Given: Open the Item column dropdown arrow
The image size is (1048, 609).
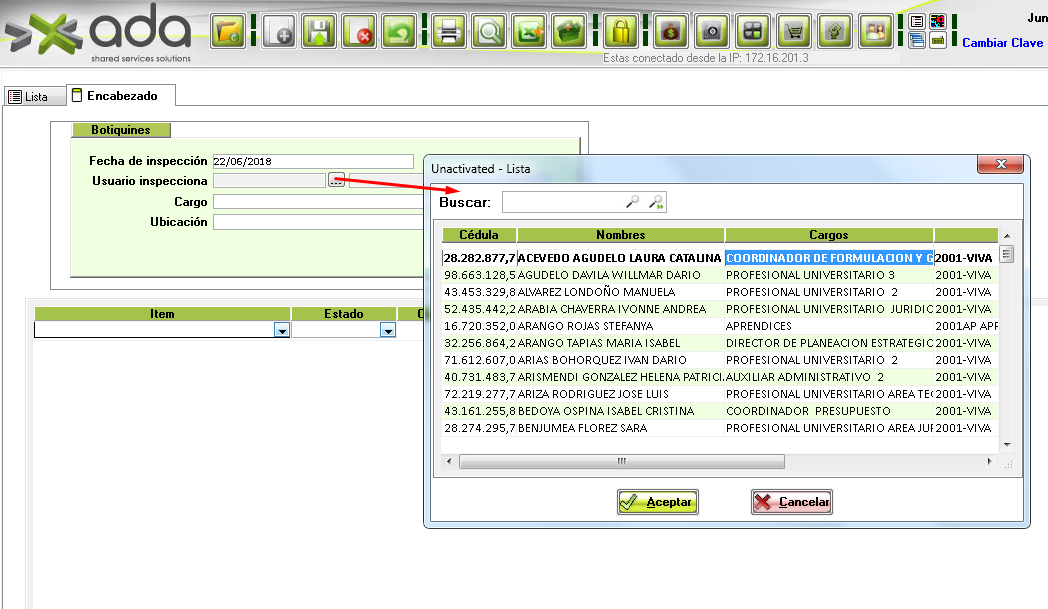Looking at the screenshot, I should 282,330.
